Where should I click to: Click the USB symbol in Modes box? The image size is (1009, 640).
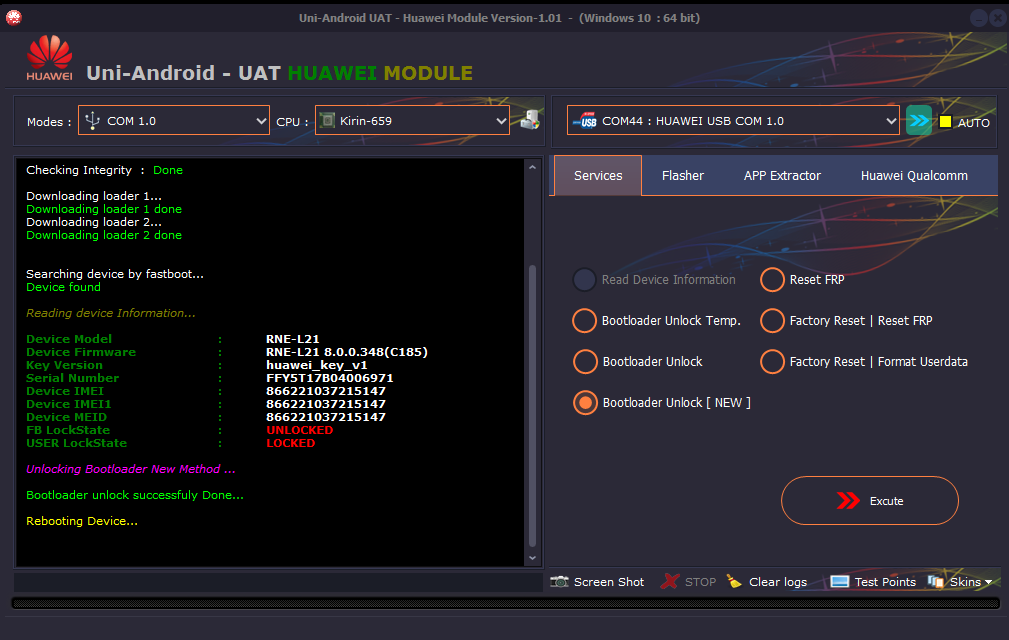(93, 120)
